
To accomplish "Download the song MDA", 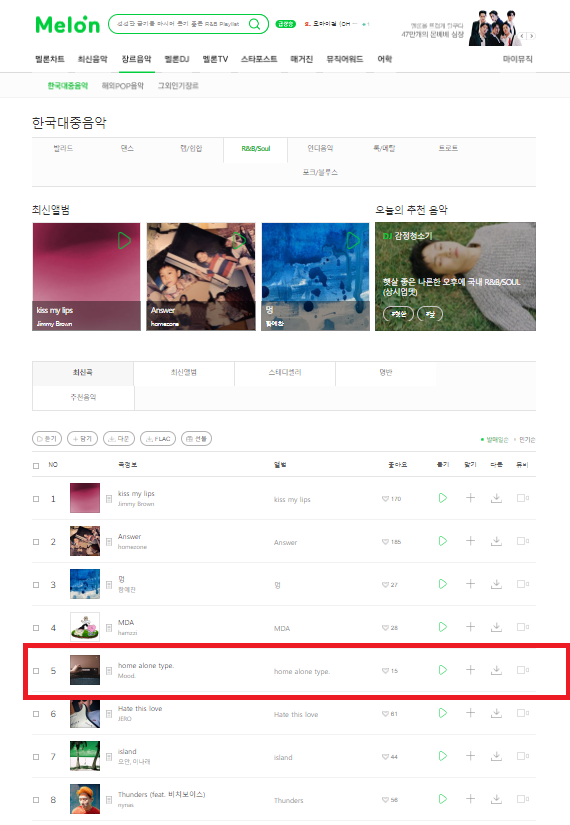I will click(x=496, y=627).
